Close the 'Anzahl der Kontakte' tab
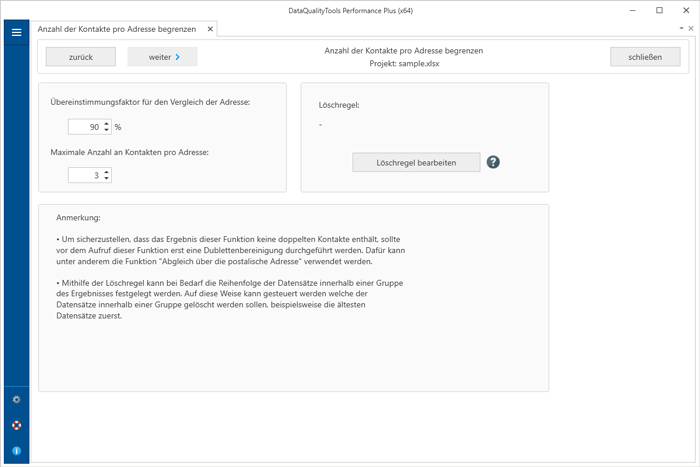This screenshot has height=467, width=700. pyautogui.click(x=210, y=29)
